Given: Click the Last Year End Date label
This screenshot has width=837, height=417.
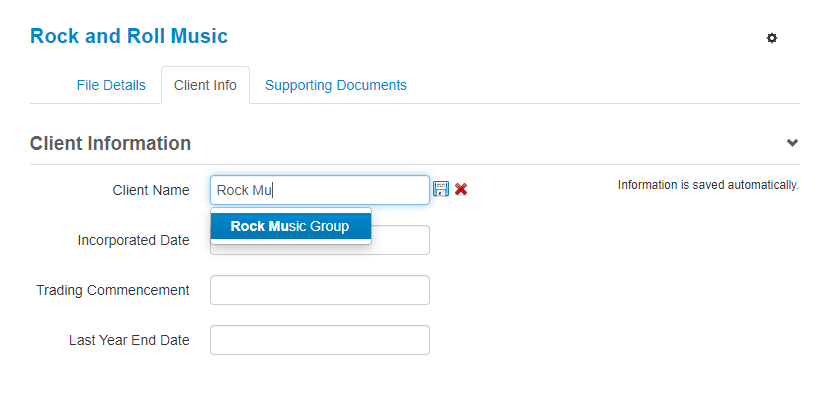Looking at the screenshot, I should 129,340.
